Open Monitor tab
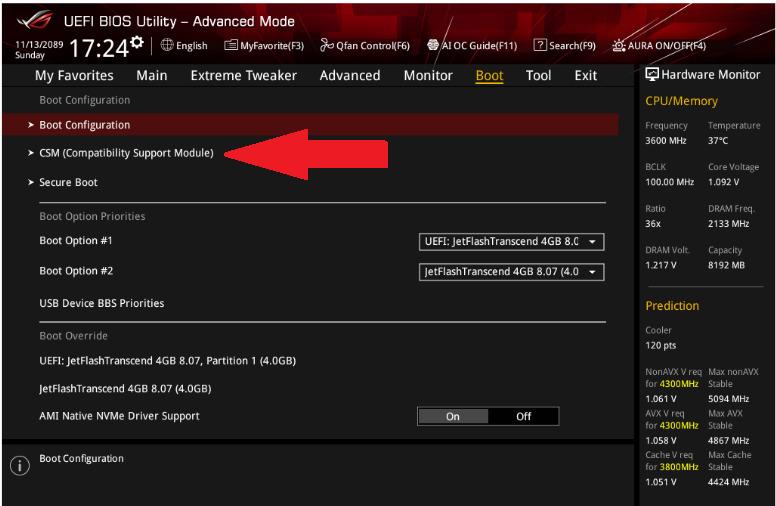 pyautogui.click(x=428, y=75)
